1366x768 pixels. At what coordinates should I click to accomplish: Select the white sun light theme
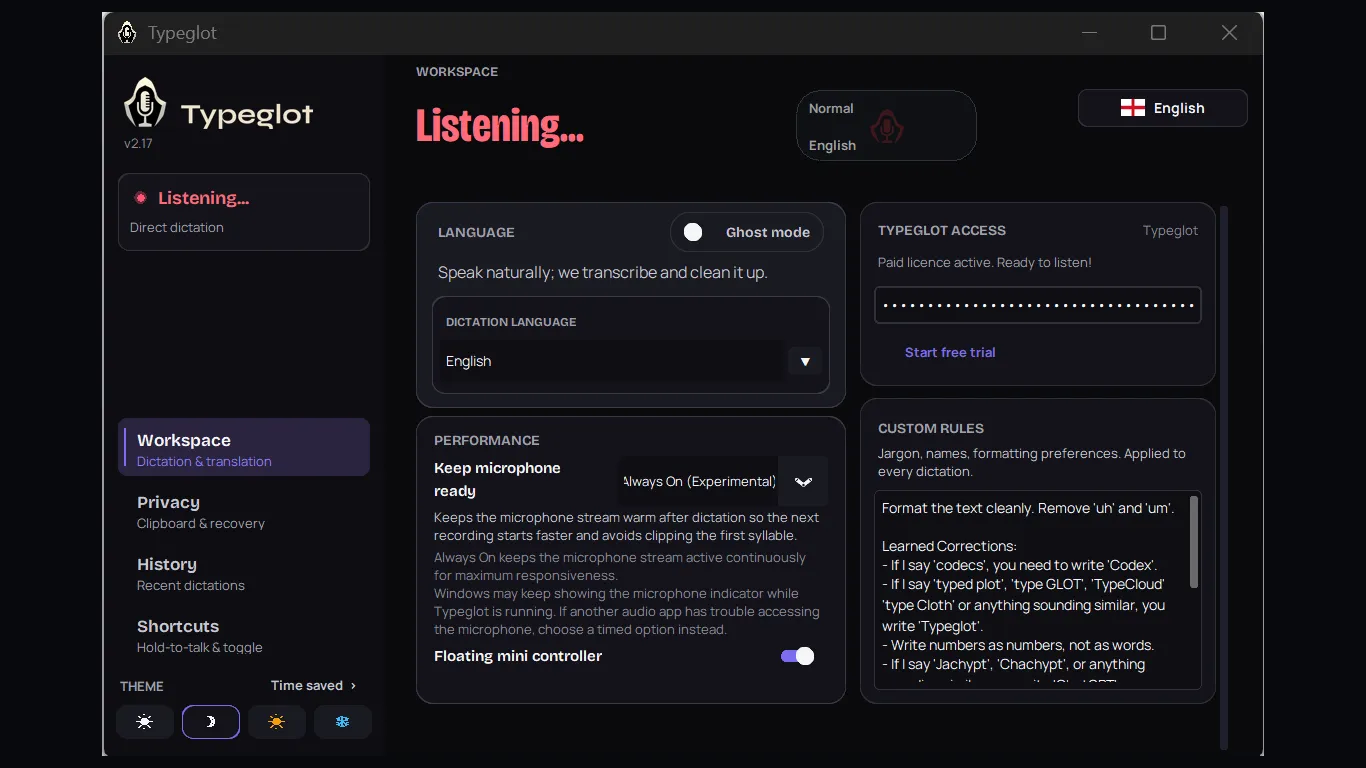pyautogui.click(x=145, y=722)
